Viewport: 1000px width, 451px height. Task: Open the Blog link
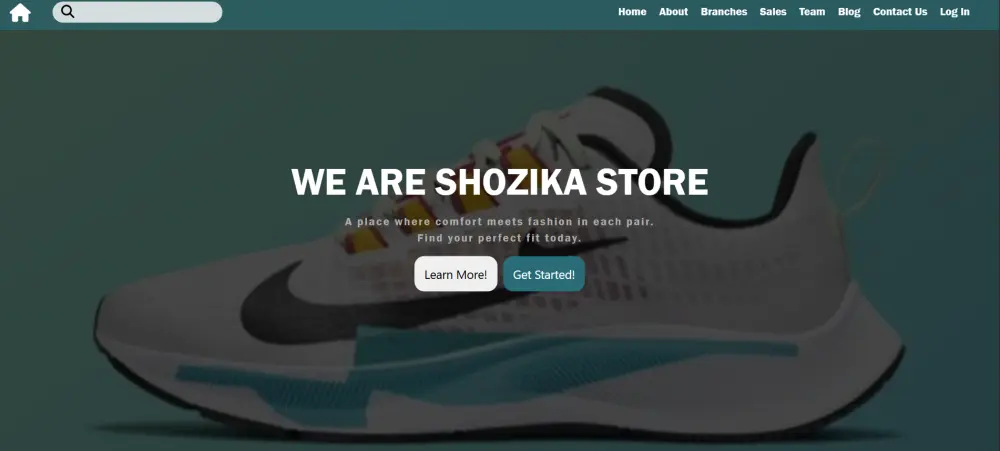(x=849, y=12)
